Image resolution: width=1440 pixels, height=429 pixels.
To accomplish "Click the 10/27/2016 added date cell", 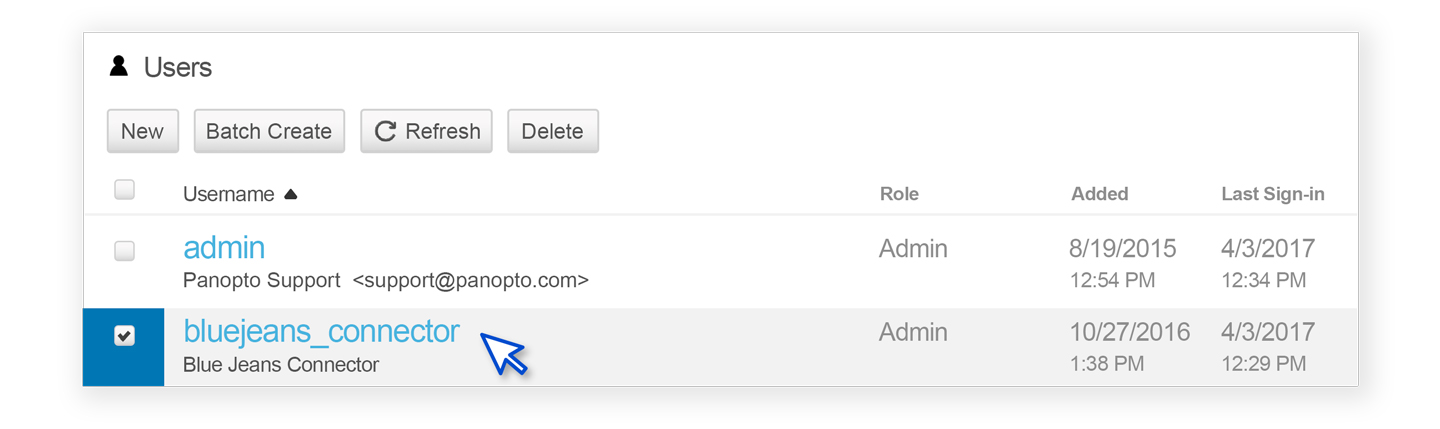I will (x=1130, y=332).
